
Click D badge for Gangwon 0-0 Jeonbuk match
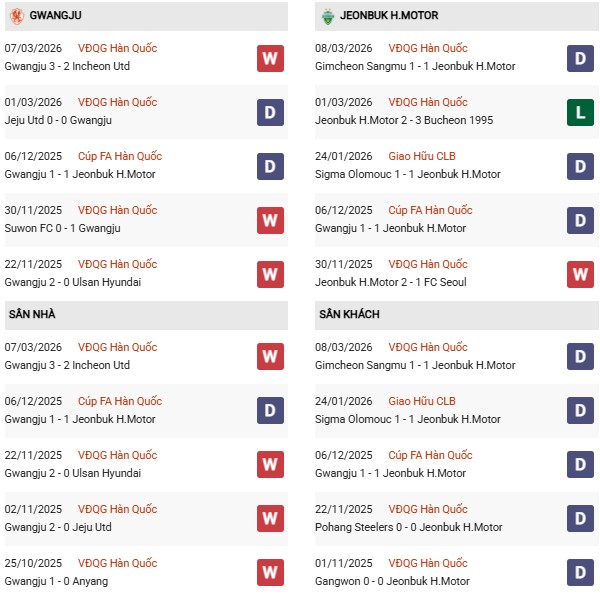coord(580,573)
